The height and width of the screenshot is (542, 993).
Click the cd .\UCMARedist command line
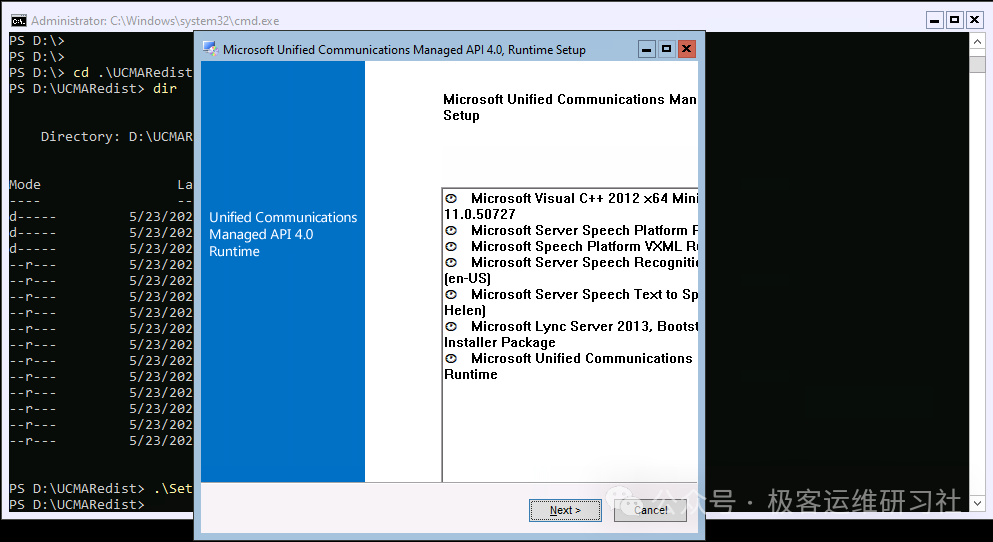pos(101,73)
